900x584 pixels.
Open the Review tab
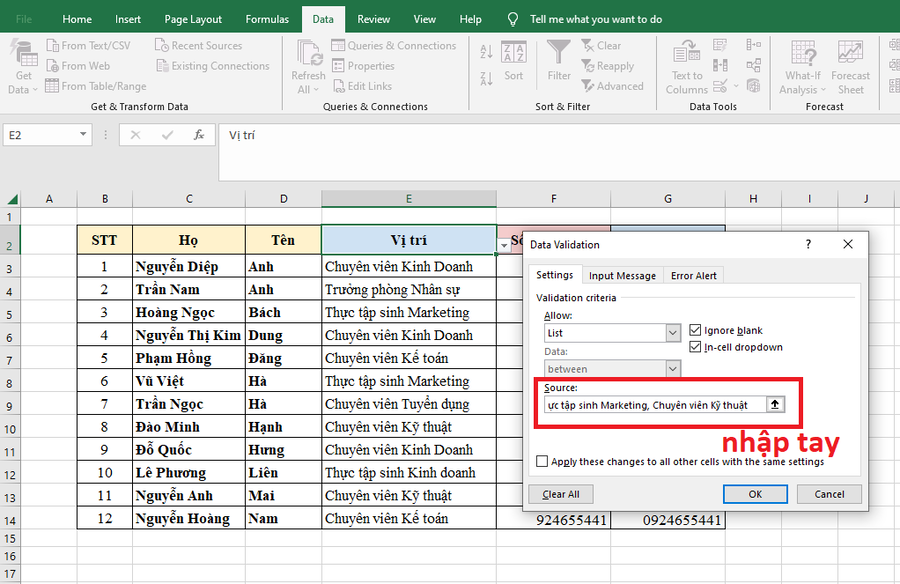374,20
